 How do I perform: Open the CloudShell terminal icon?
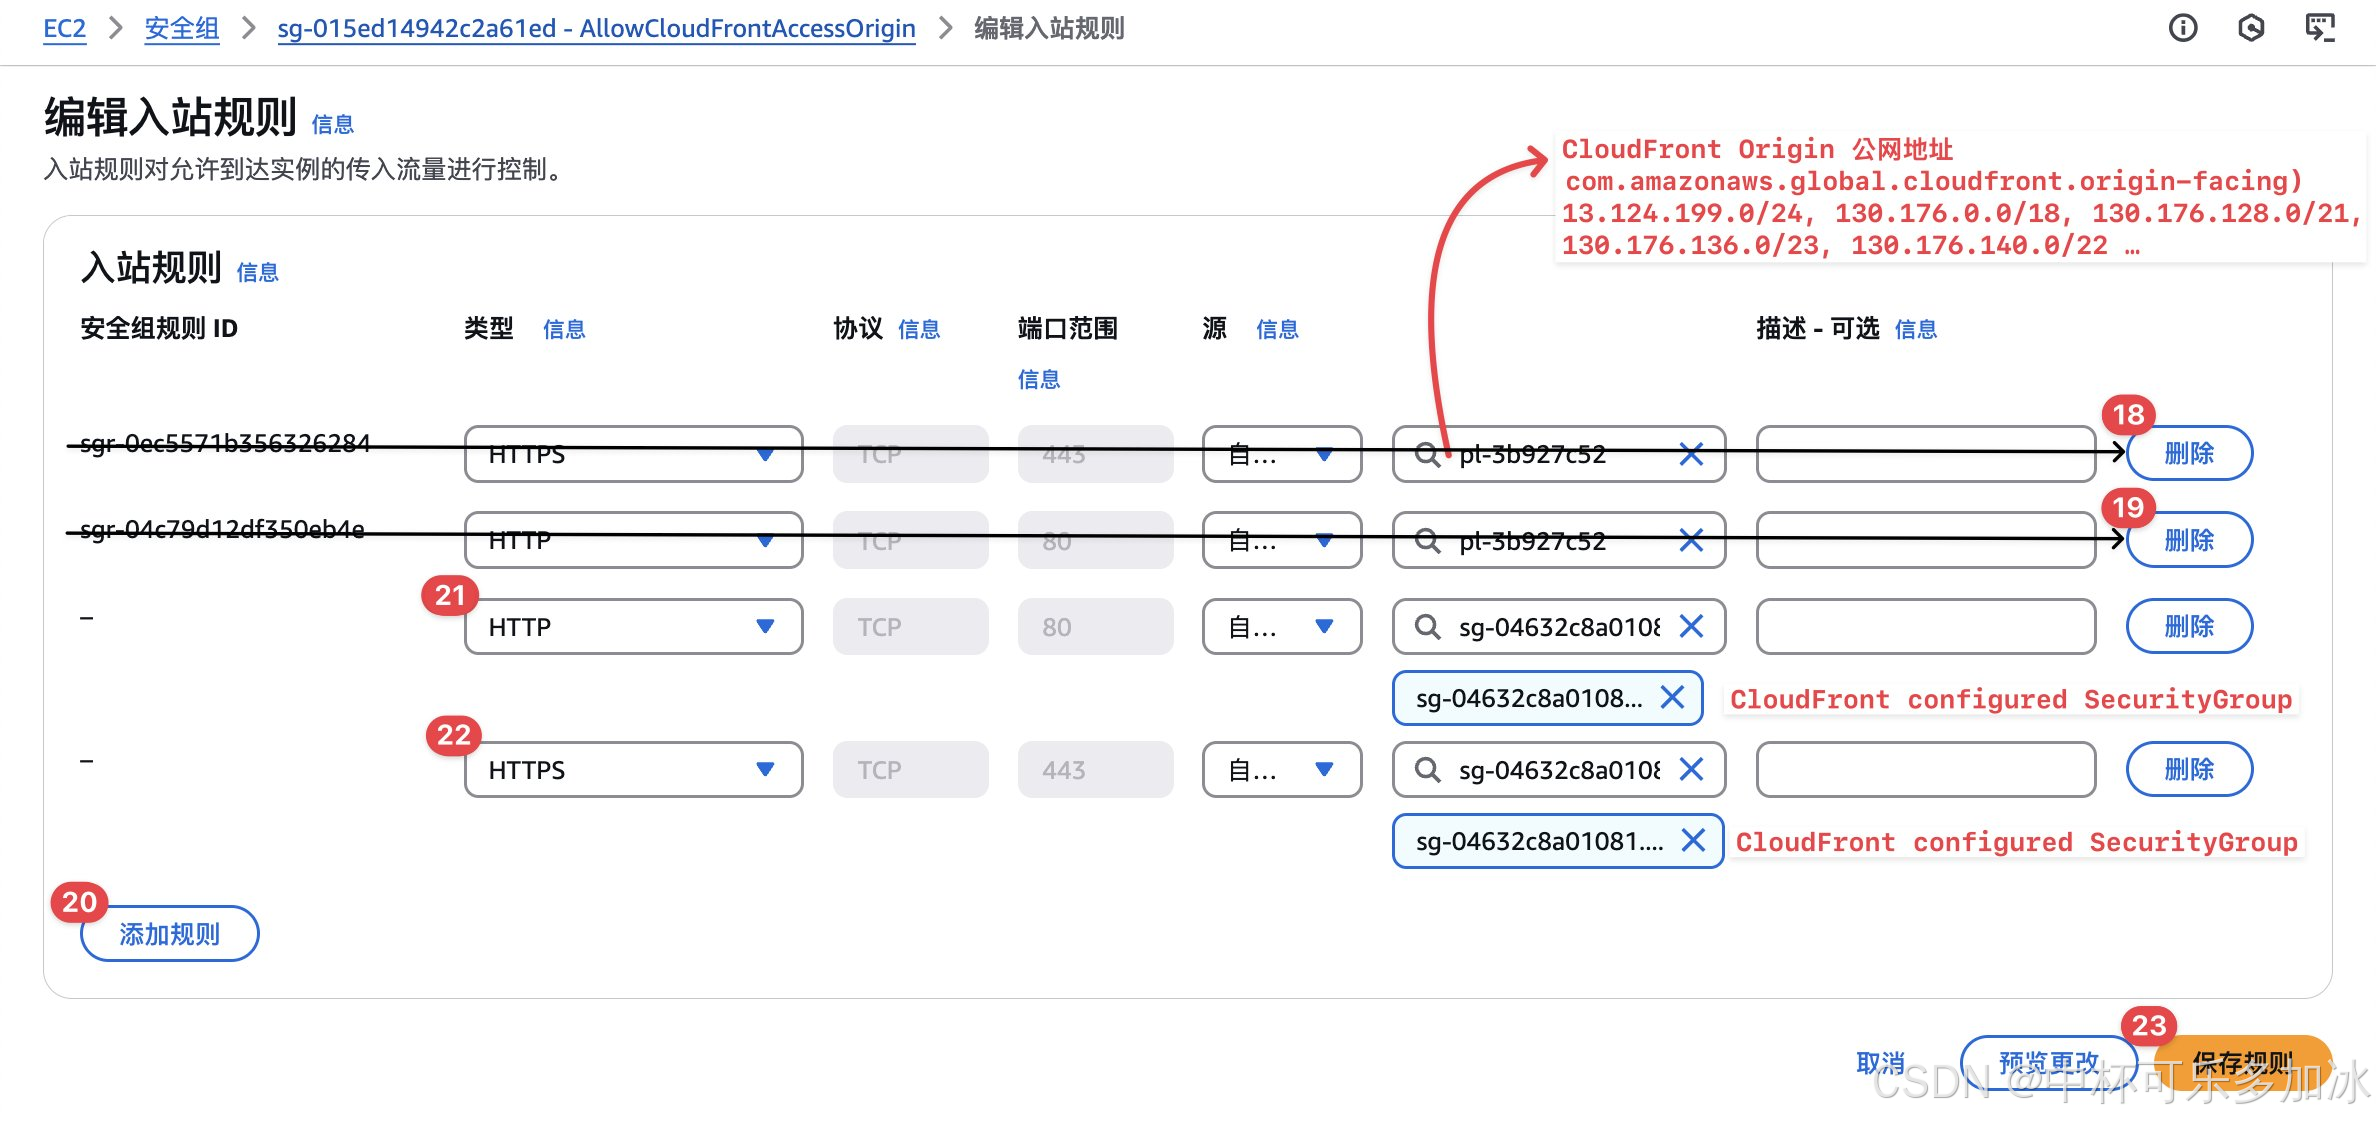point(2320,28)
